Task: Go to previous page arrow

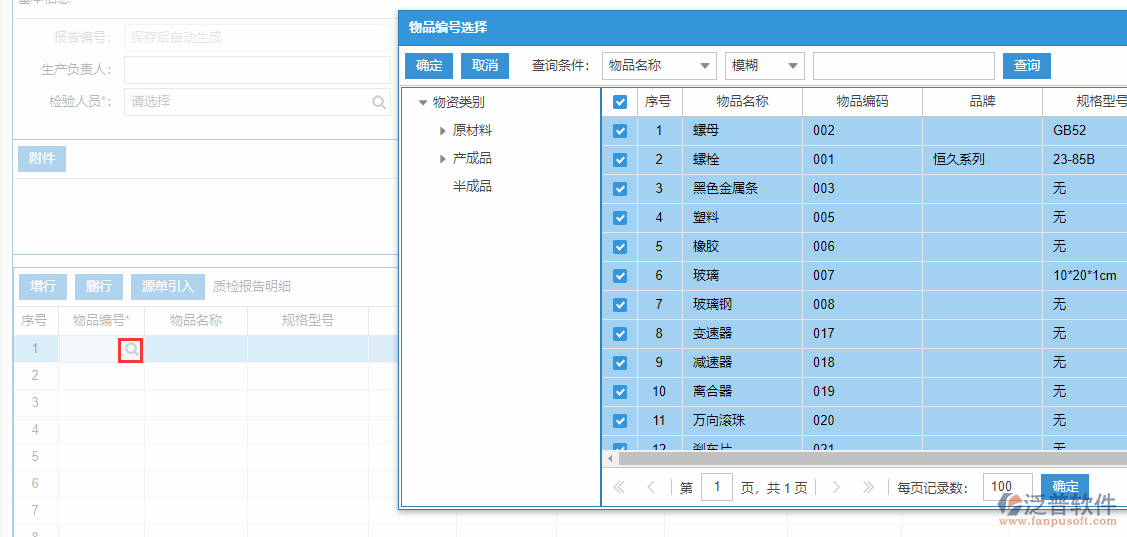Action: (x=651, y=488)
